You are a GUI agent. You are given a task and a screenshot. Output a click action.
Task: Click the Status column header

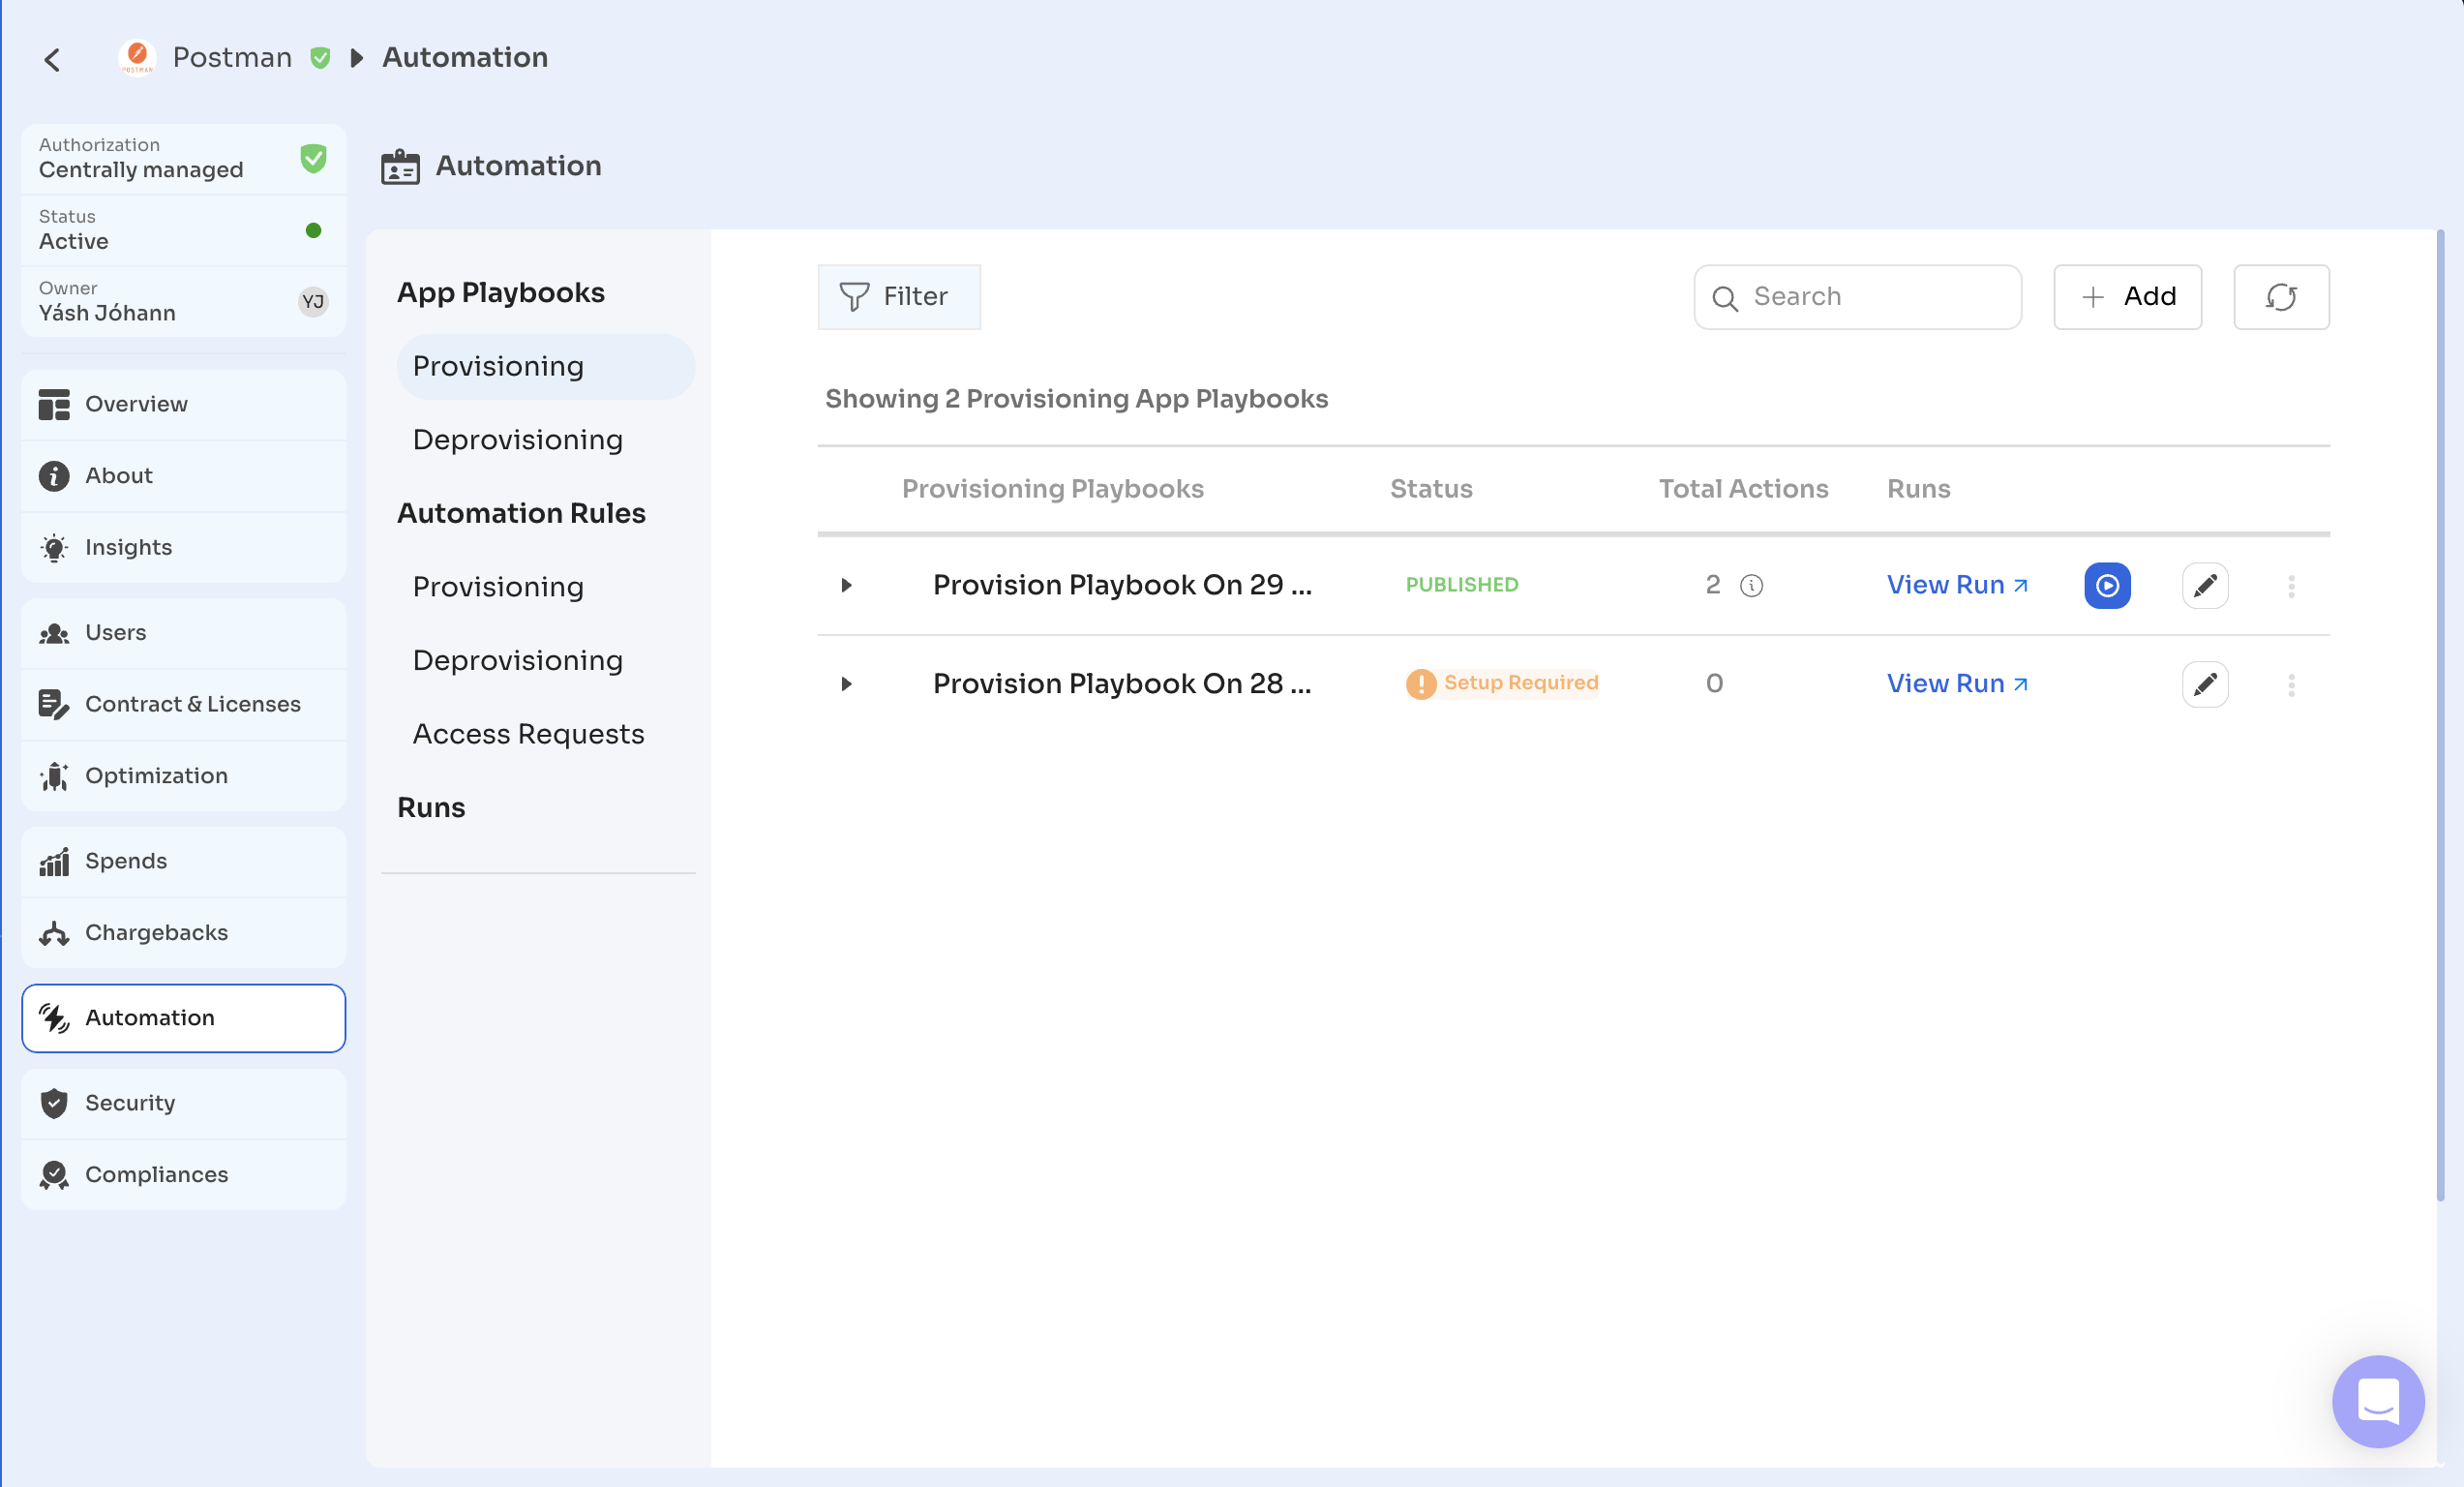coord(1431,489)
